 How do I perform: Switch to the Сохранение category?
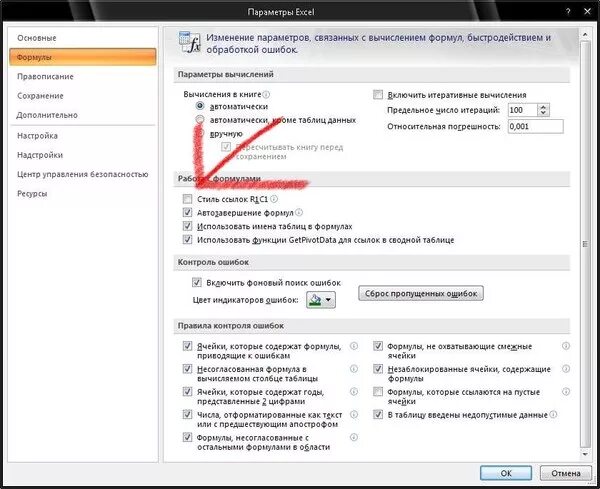click(40, 96)
